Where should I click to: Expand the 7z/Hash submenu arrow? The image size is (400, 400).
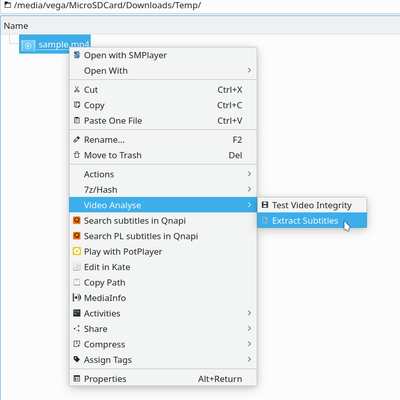click(249, 189)
